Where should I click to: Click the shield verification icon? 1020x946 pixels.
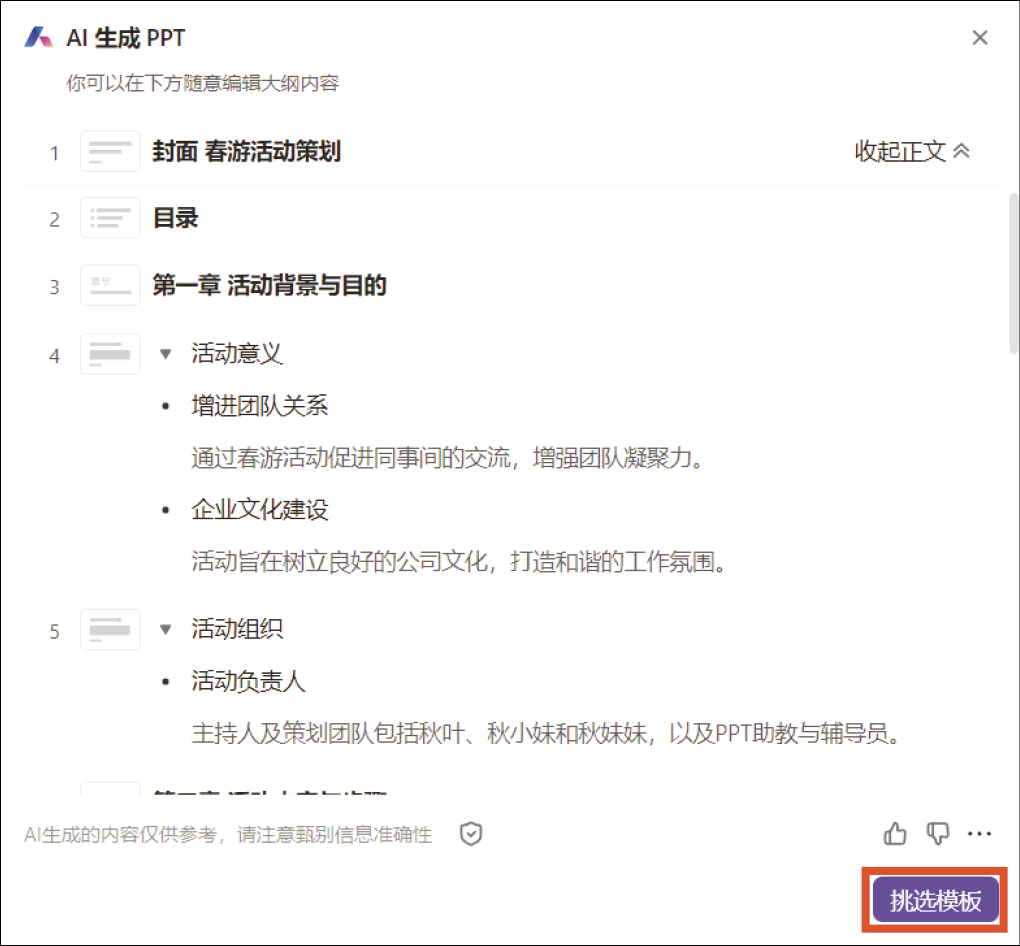coord(471,834)
